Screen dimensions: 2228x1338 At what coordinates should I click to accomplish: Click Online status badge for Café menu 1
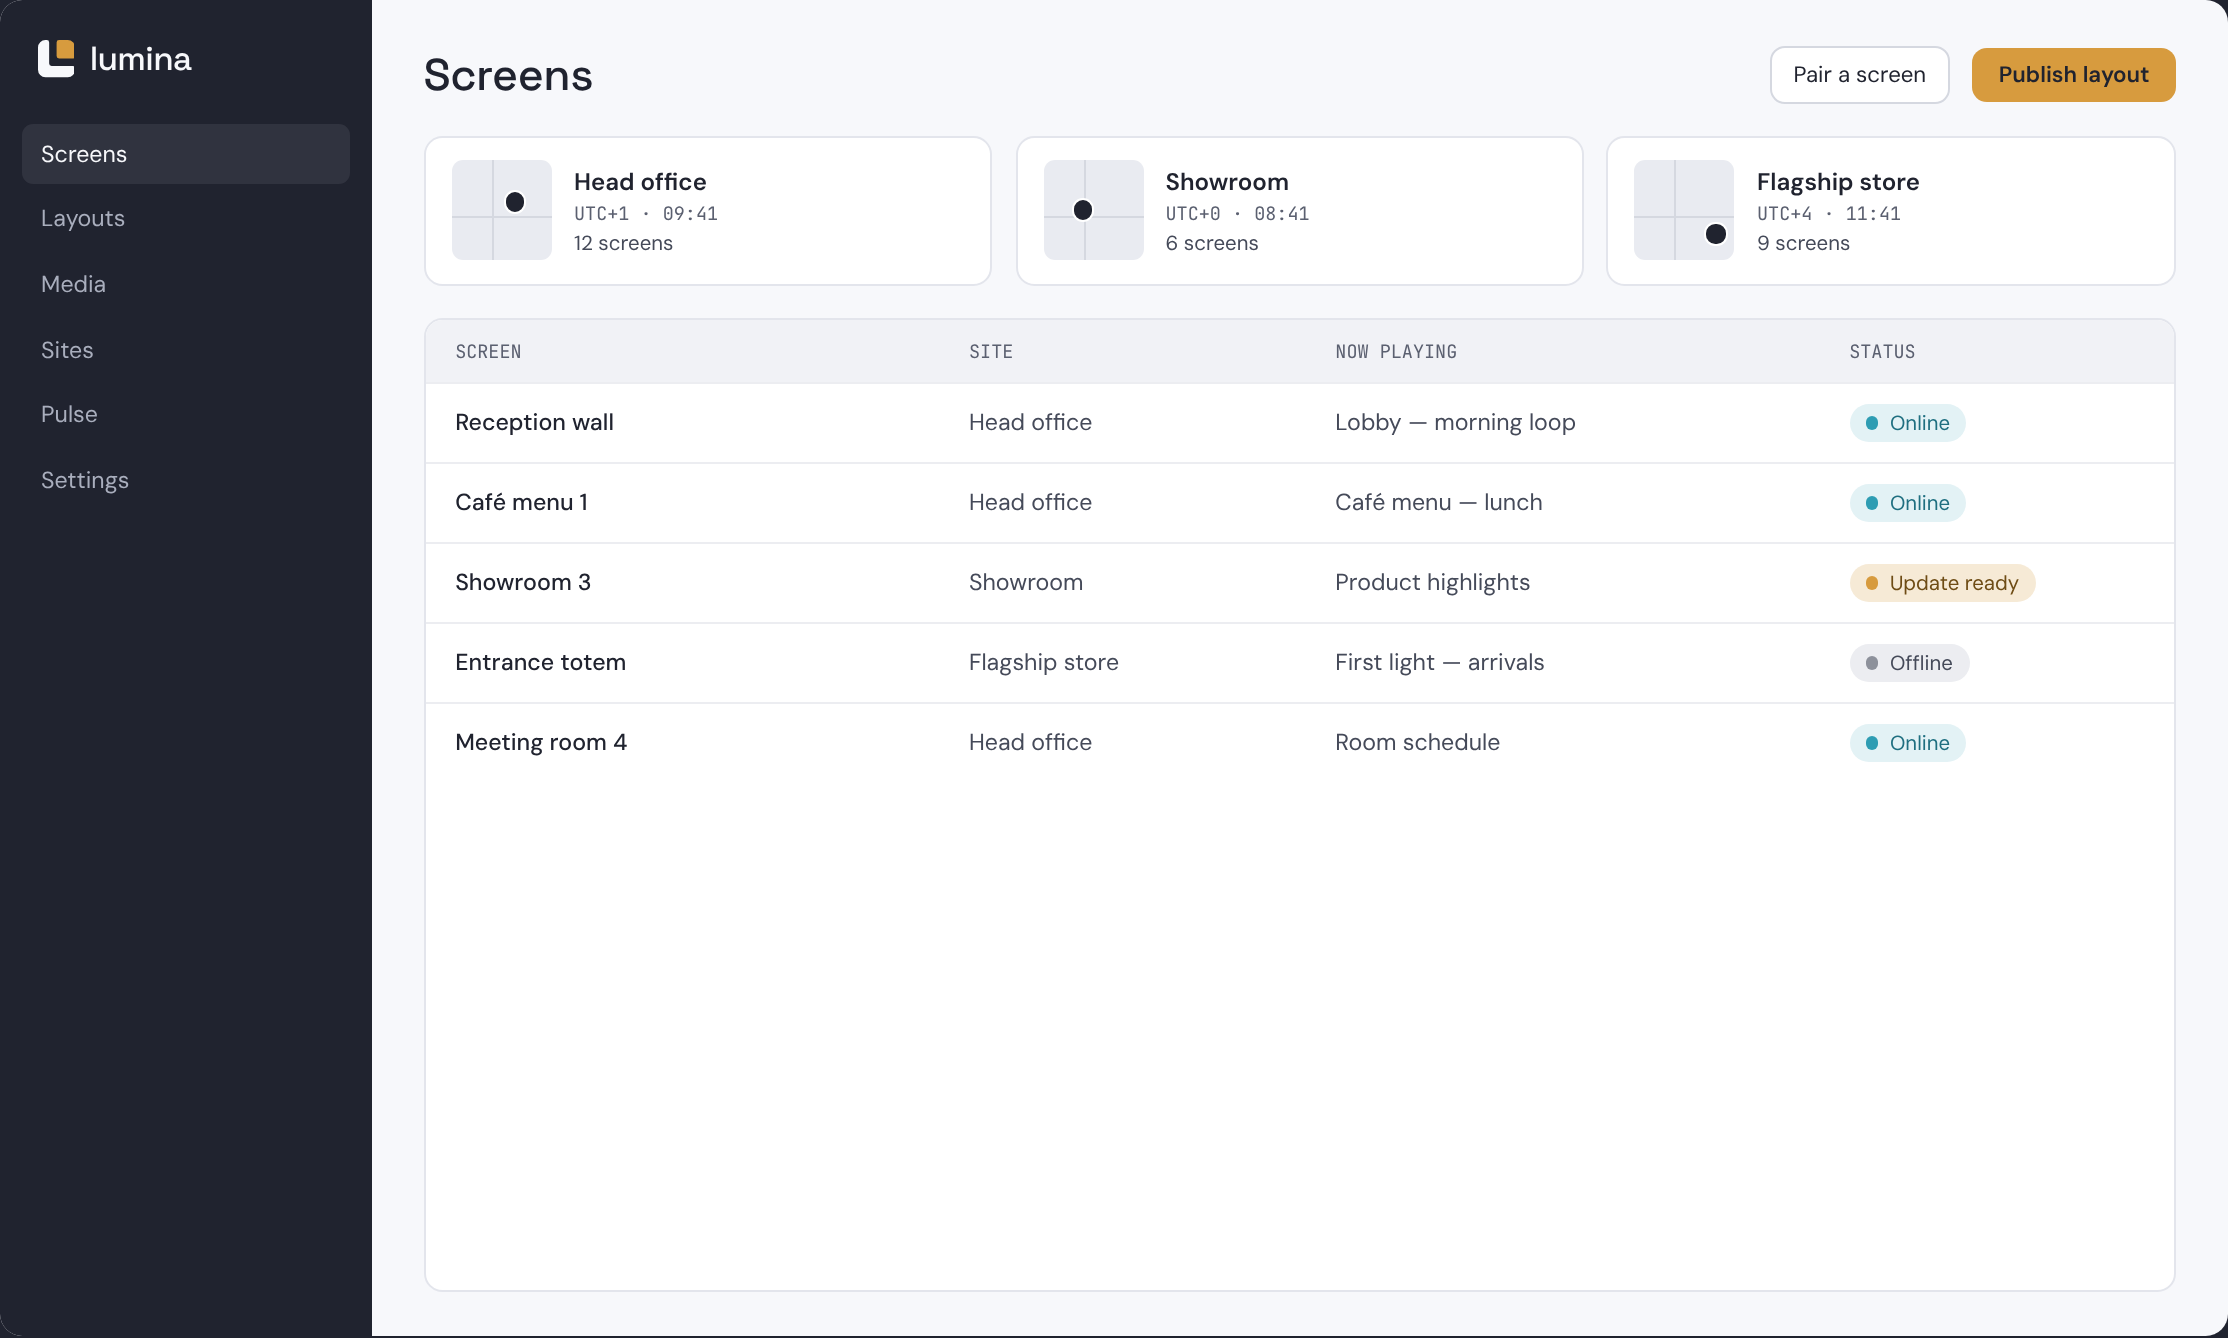coord(1907,503)
